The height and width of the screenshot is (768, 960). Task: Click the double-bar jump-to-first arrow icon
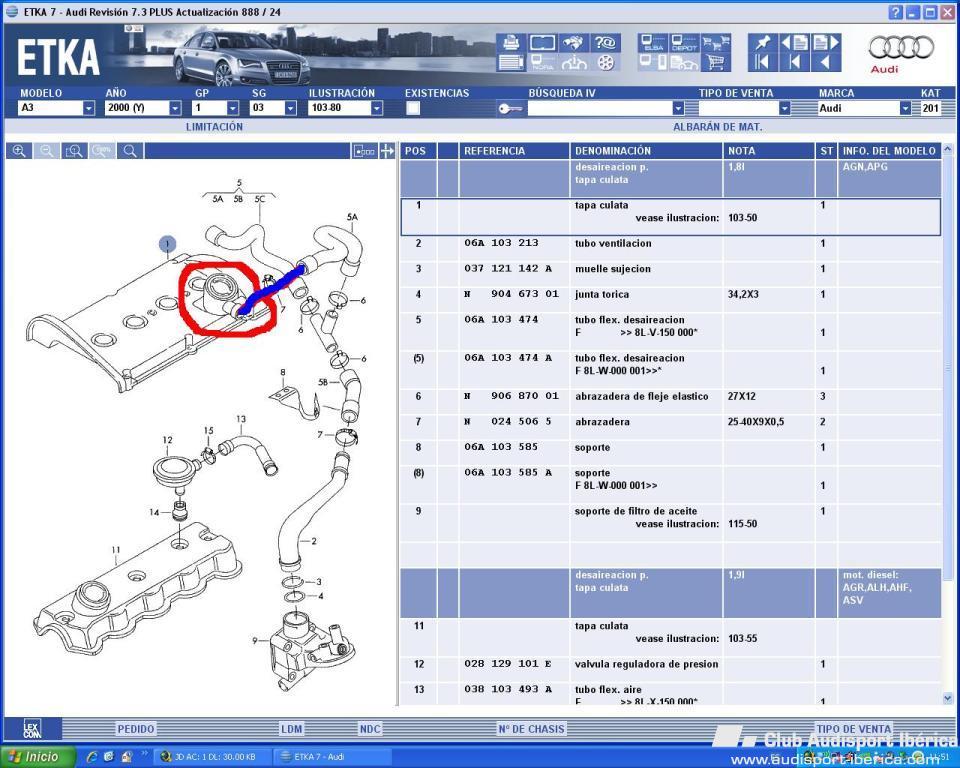pyautogui.click(x=763, y=62)
